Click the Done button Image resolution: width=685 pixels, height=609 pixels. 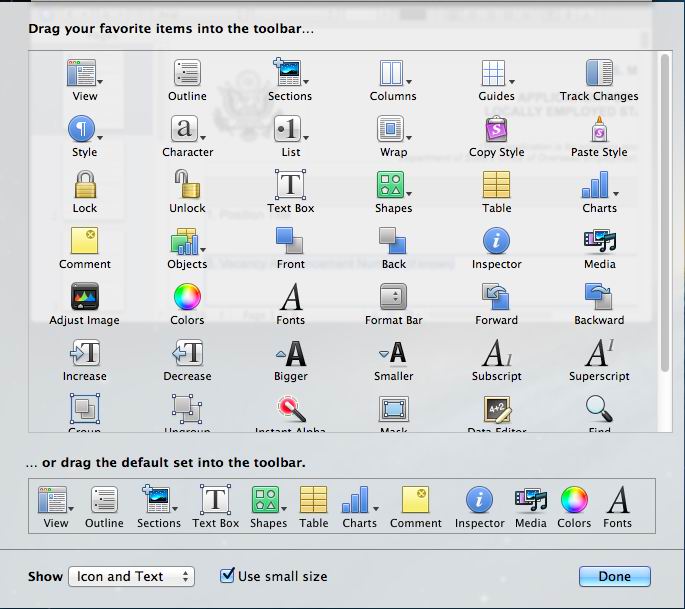coord(615,576)
